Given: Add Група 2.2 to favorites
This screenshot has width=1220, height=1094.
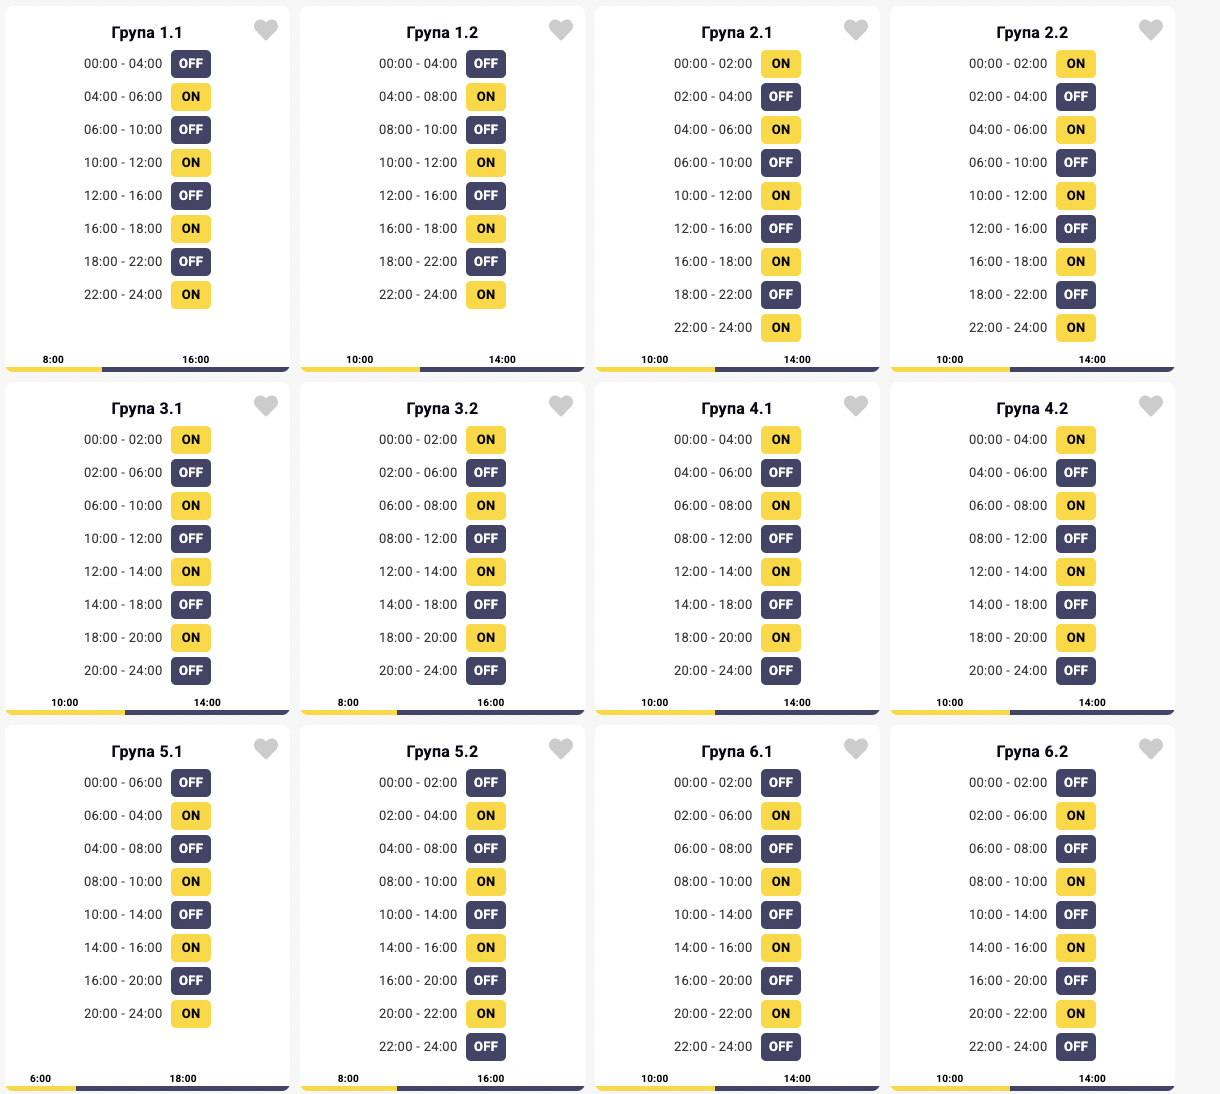Looking at the screenshot, I should tap(1150, 30).
